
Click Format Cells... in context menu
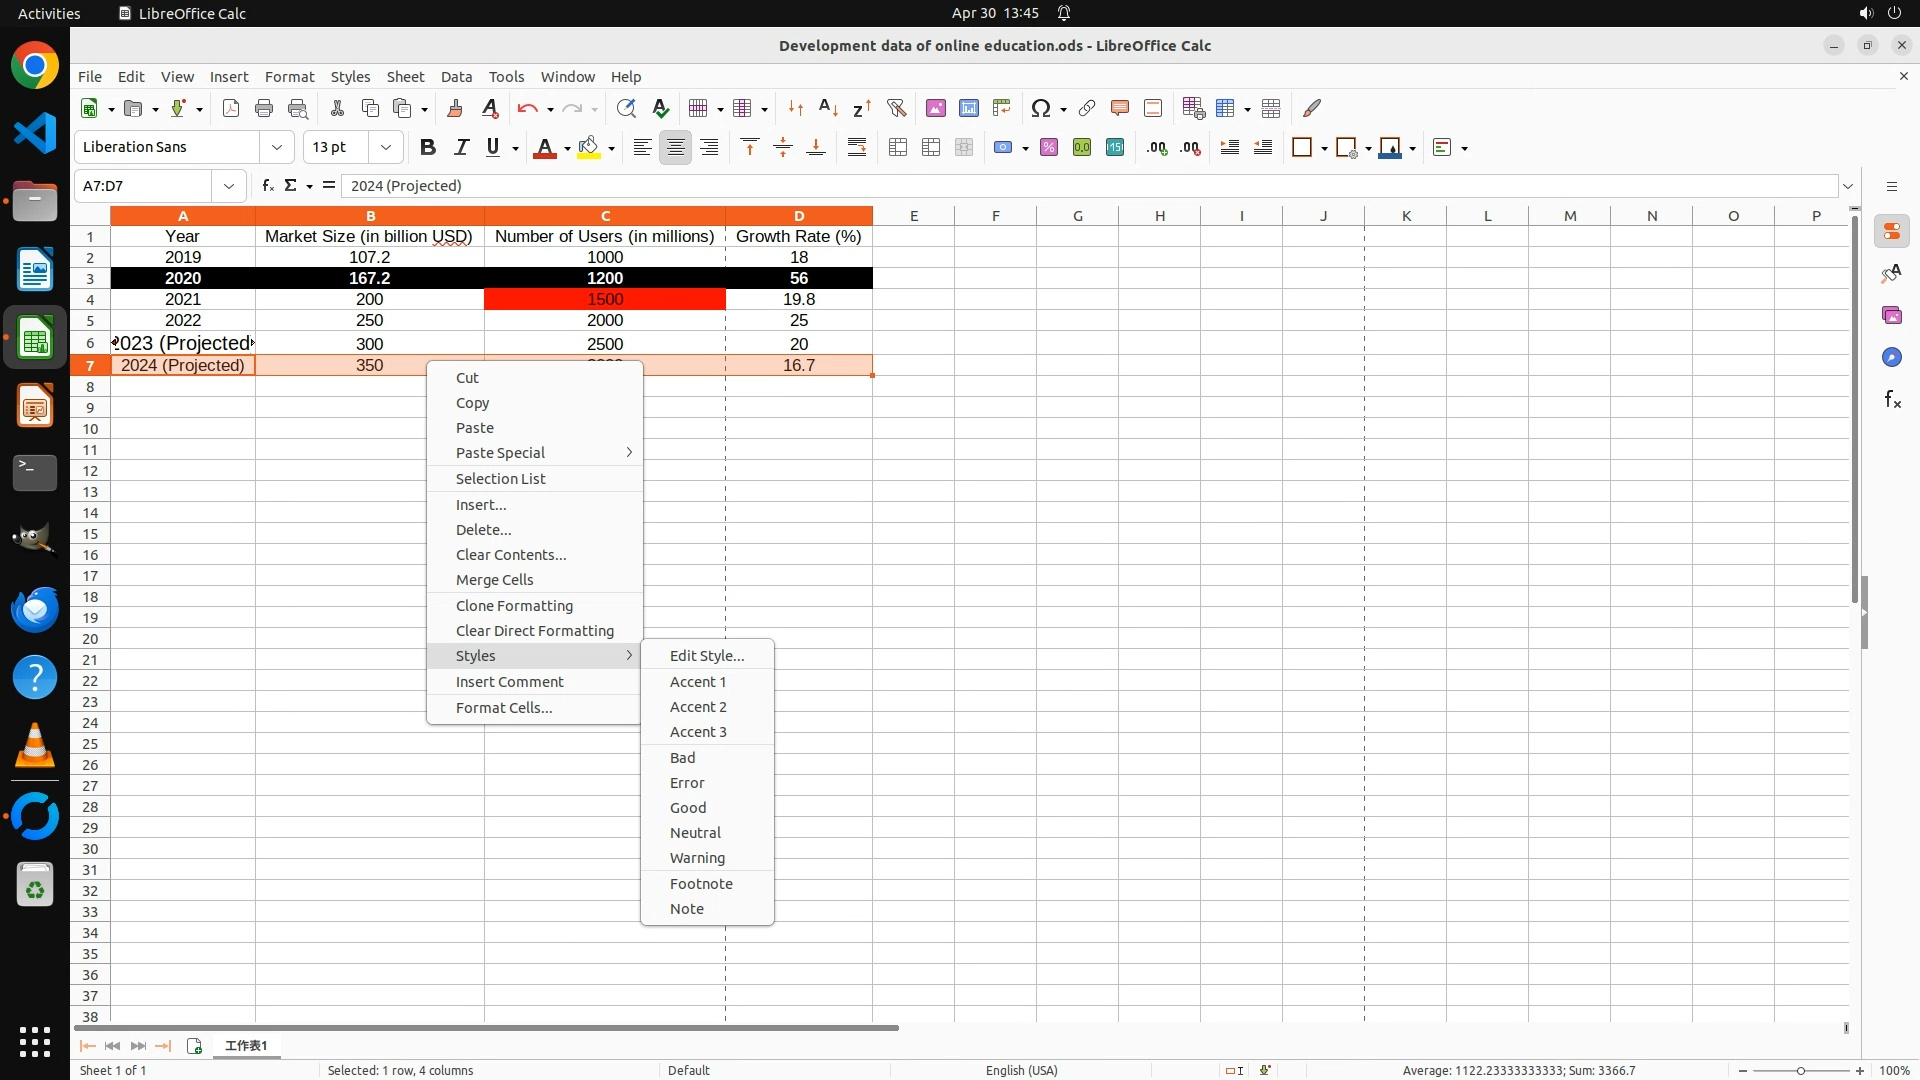(503, 708)
